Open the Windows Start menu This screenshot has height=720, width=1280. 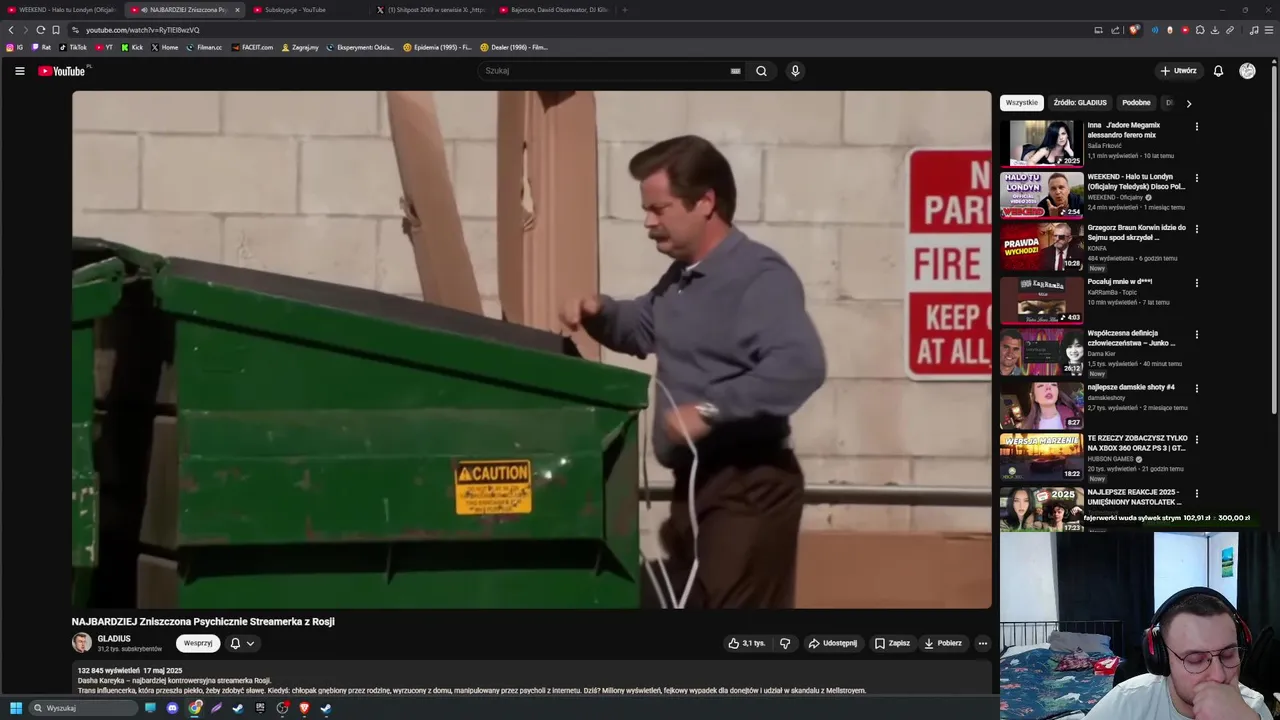pos(16,708)
